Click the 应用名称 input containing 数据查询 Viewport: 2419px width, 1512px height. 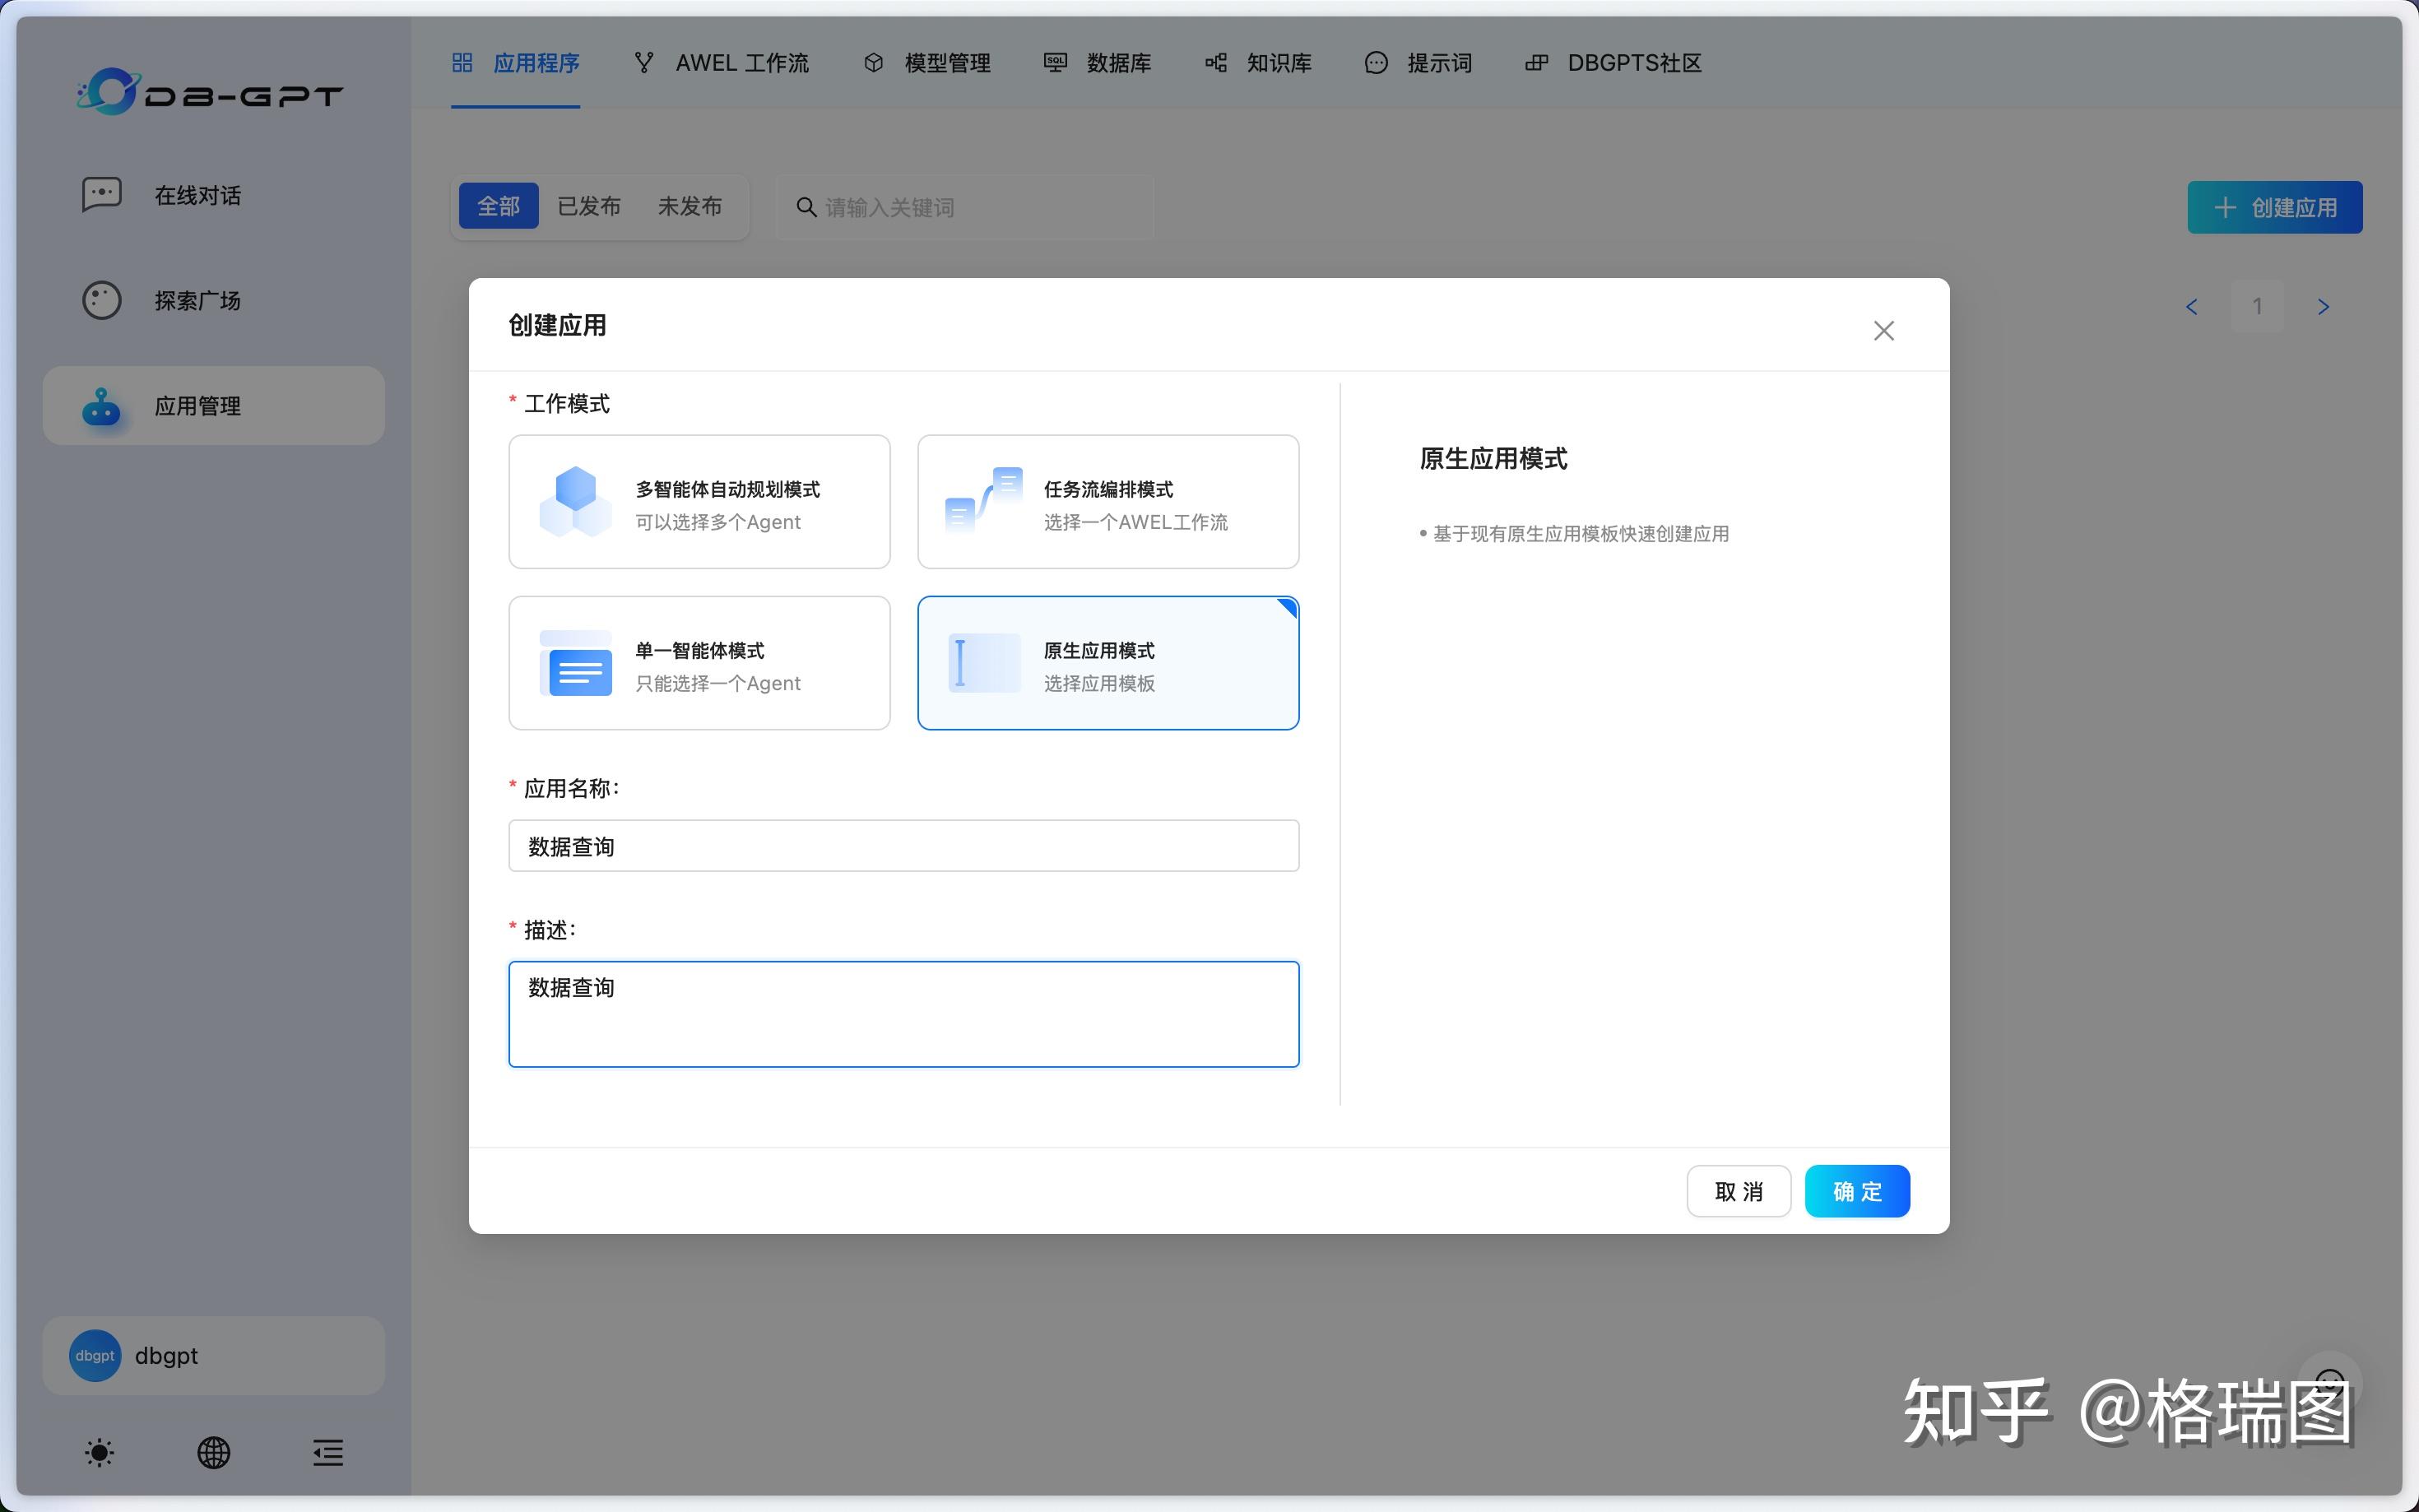click(x=903, y=845)
